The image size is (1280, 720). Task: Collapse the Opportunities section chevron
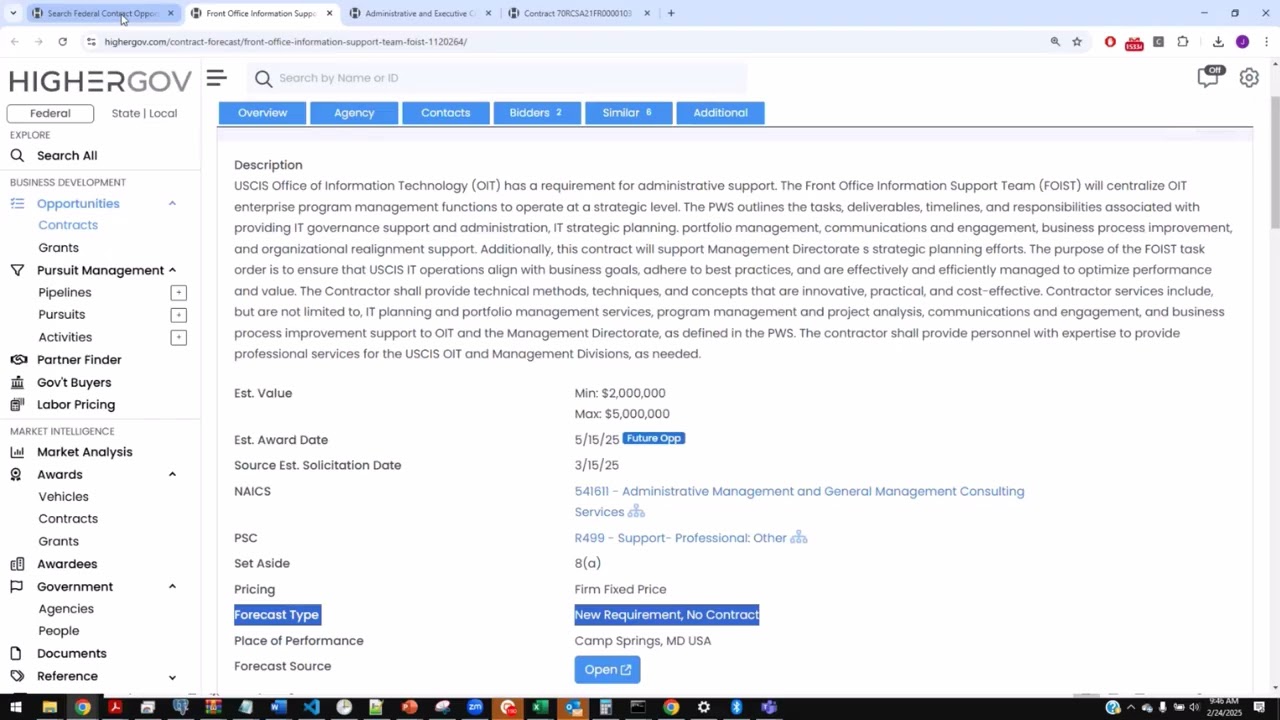point(172,204)
